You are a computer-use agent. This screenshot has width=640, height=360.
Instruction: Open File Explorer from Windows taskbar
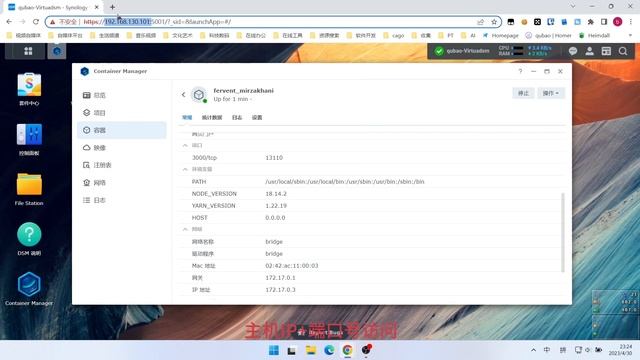(x=311, y=350)
